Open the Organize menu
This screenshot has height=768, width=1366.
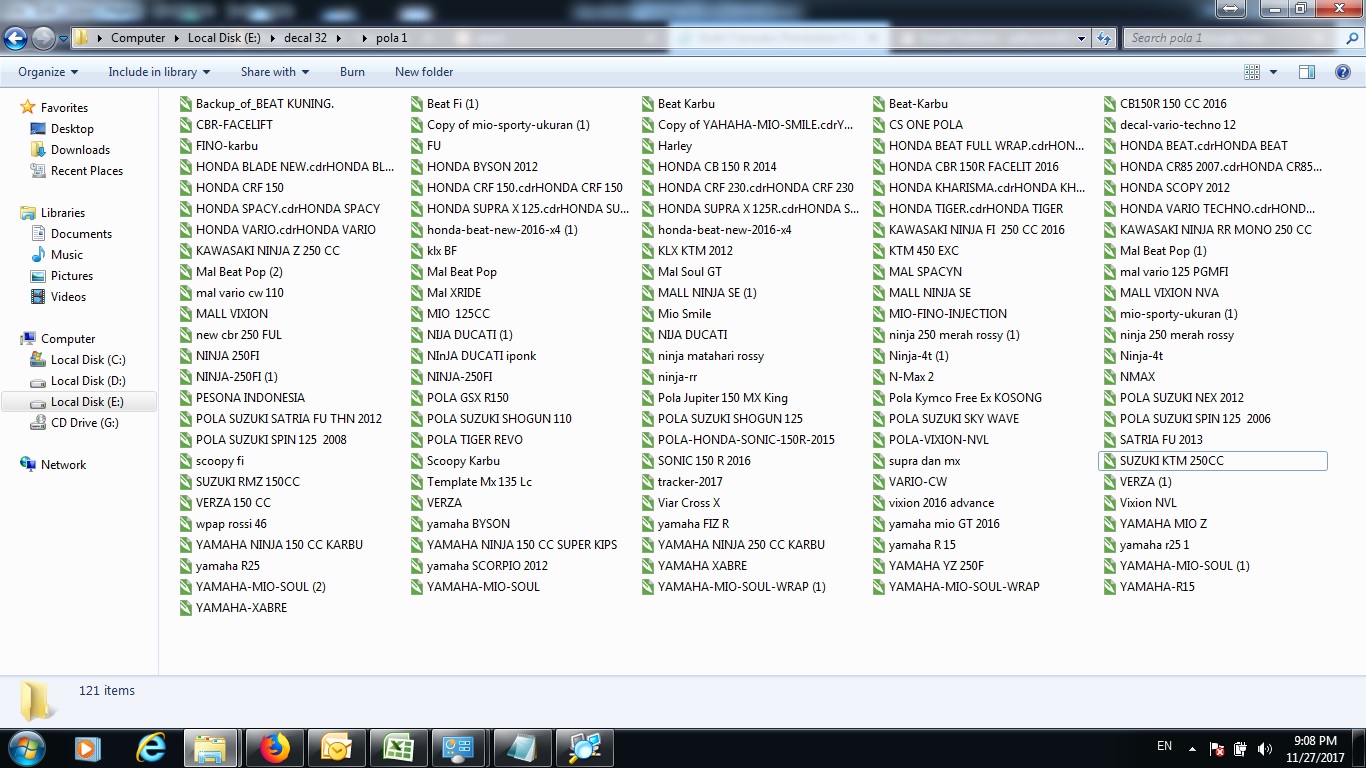(x=48, y=72)
